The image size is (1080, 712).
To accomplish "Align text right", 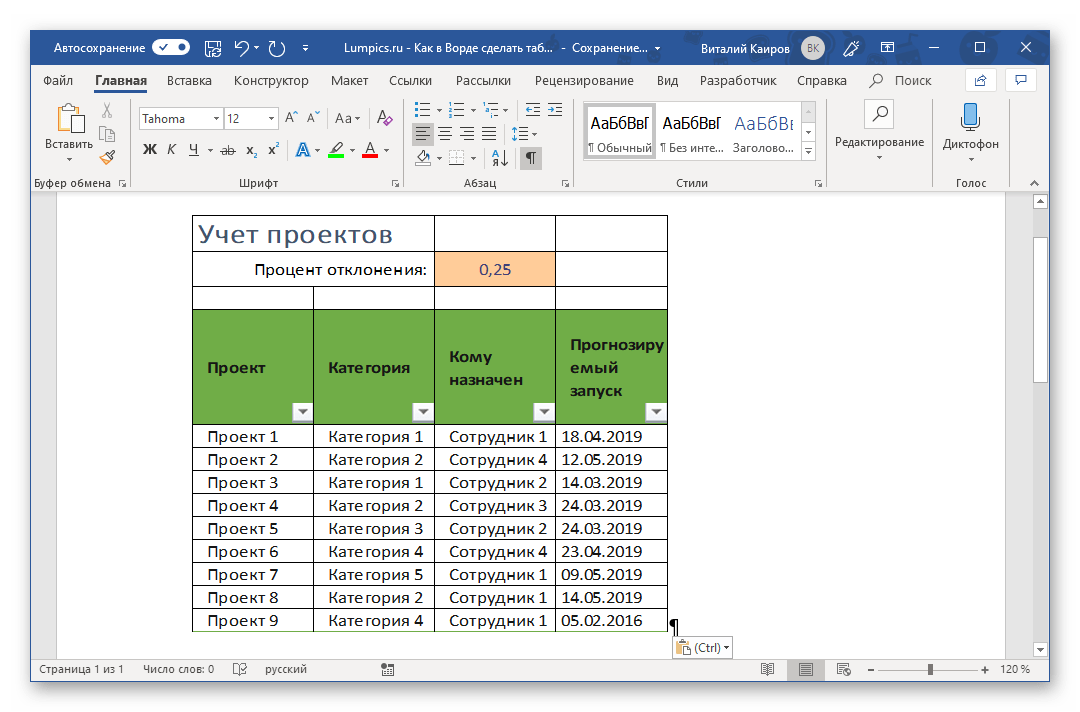I will click(x=467, y=134).
